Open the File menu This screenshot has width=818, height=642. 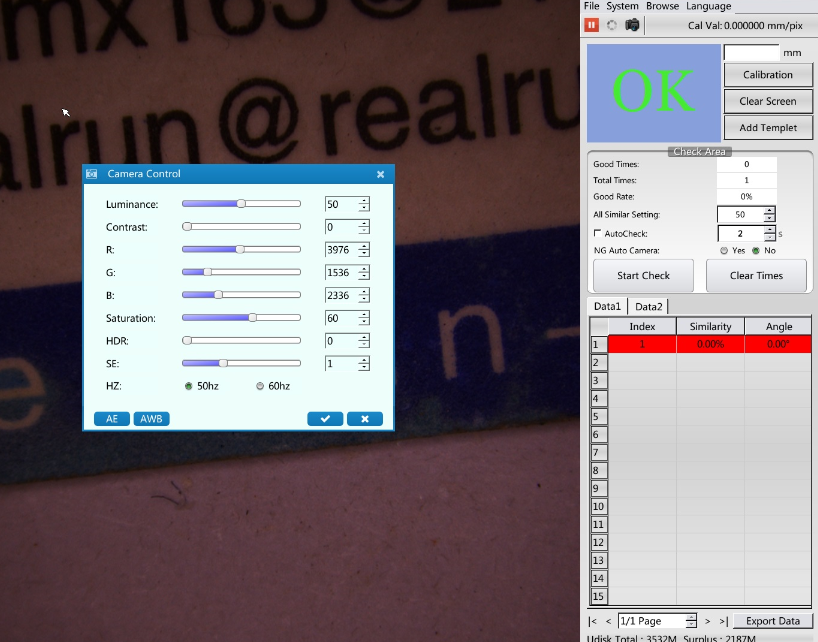592,6
